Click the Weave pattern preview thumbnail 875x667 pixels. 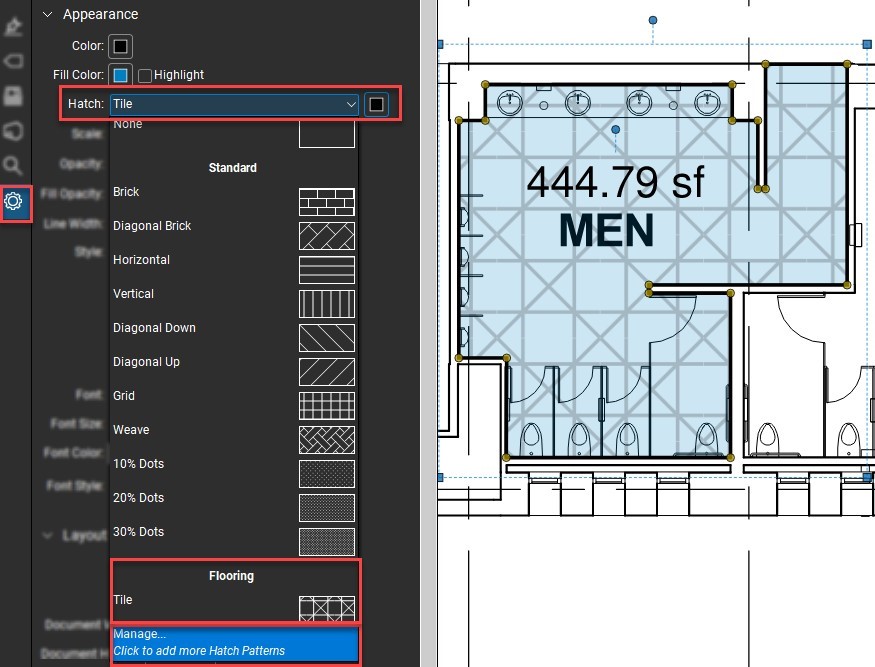point(327,440)
